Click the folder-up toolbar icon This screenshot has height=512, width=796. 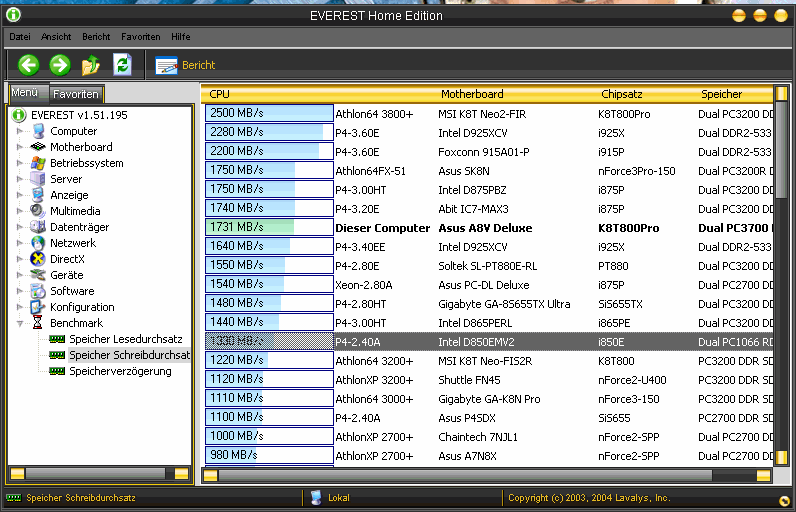[x=91, y=64]
